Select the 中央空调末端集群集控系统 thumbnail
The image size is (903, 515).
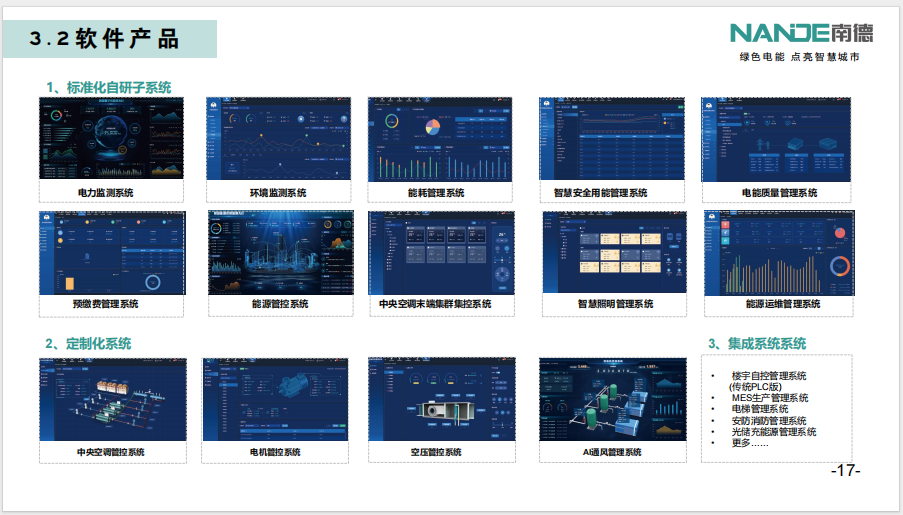click(441, 252)
